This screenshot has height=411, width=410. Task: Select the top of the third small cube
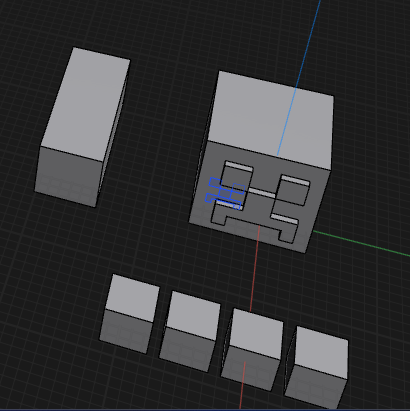click(256, 333)
